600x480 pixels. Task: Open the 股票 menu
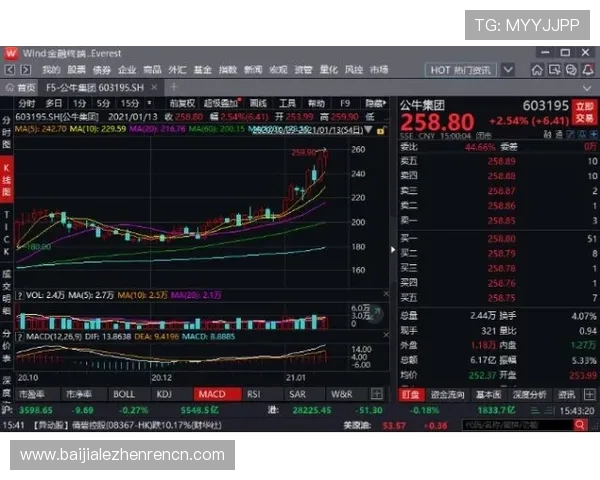pos(77,70)
